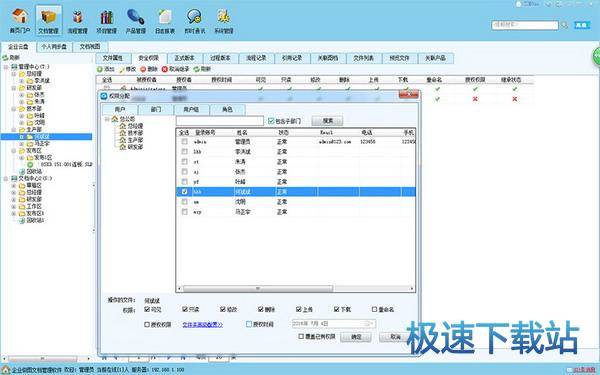
Task: Check the admin 管理员 row checkbox
Action: [184, 142]
